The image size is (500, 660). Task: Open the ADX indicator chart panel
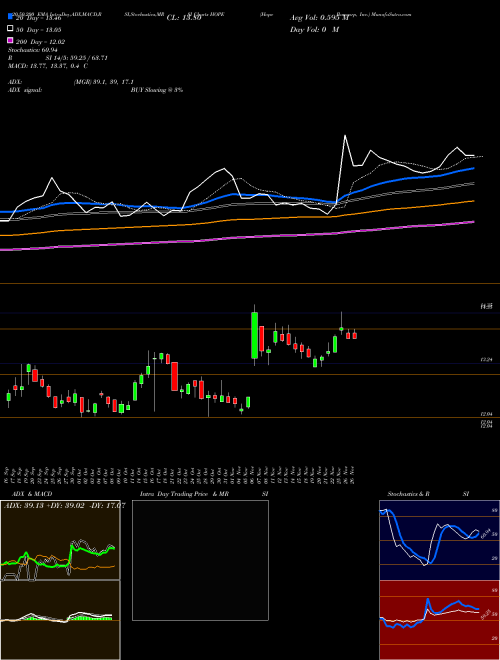coord(60,540)
